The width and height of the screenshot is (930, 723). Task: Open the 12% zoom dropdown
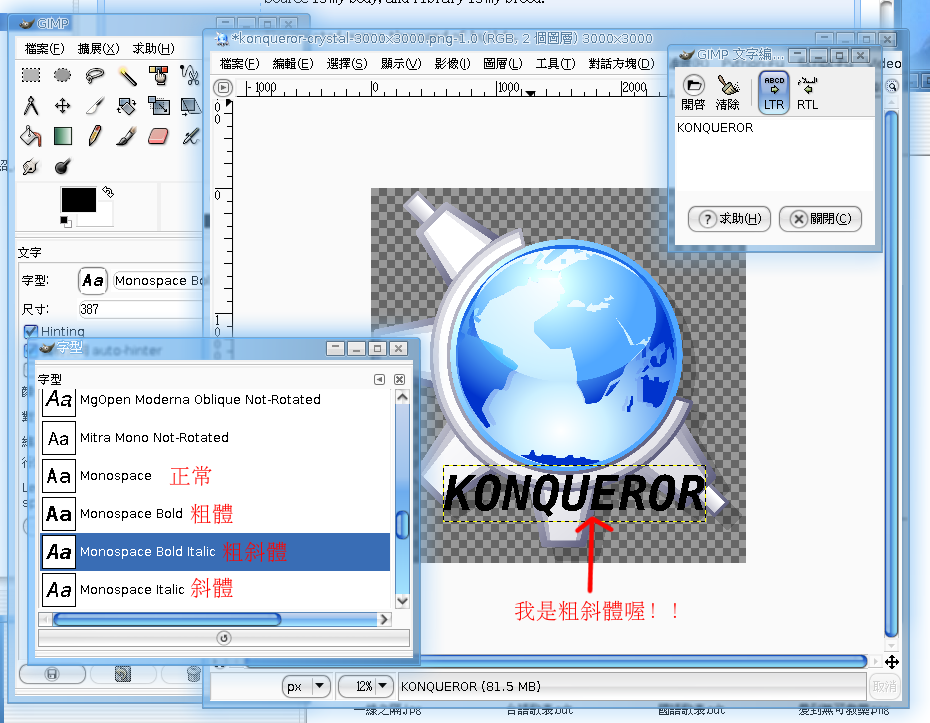coord(365,686)
